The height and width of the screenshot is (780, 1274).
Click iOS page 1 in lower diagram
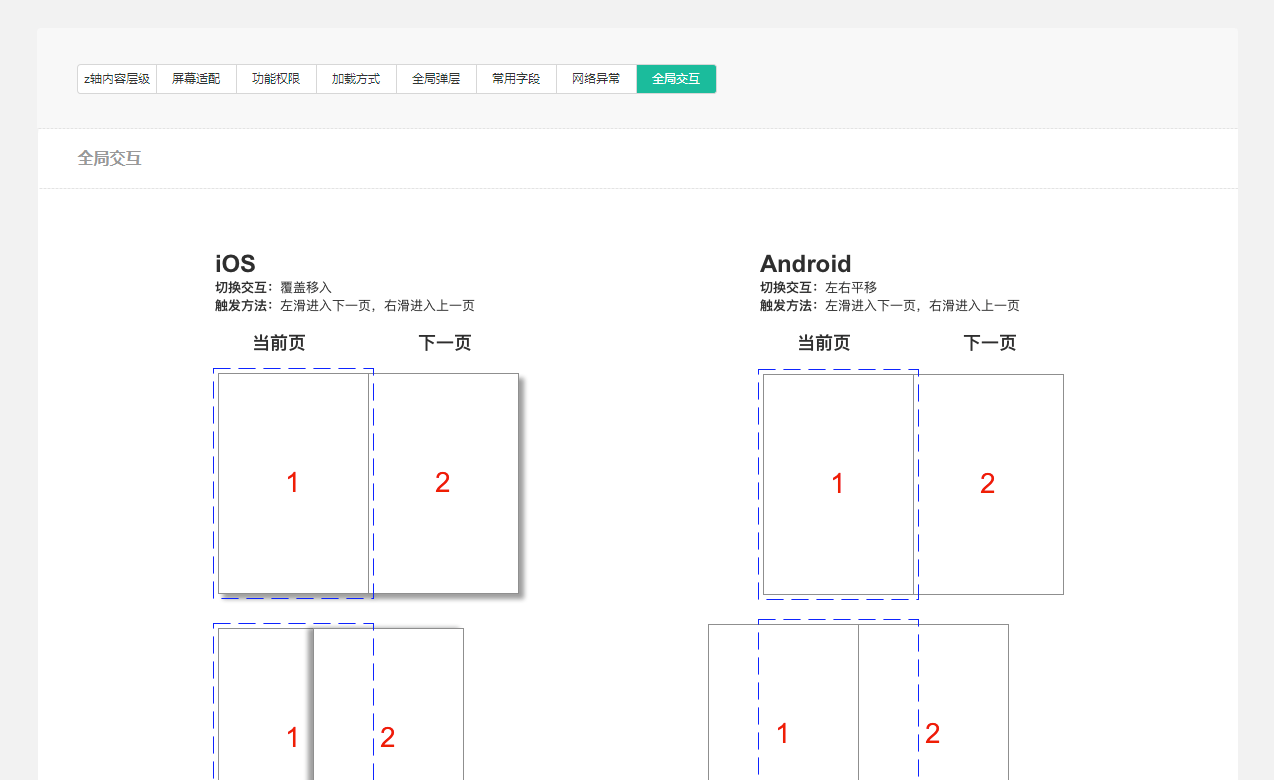coord(266,704)
